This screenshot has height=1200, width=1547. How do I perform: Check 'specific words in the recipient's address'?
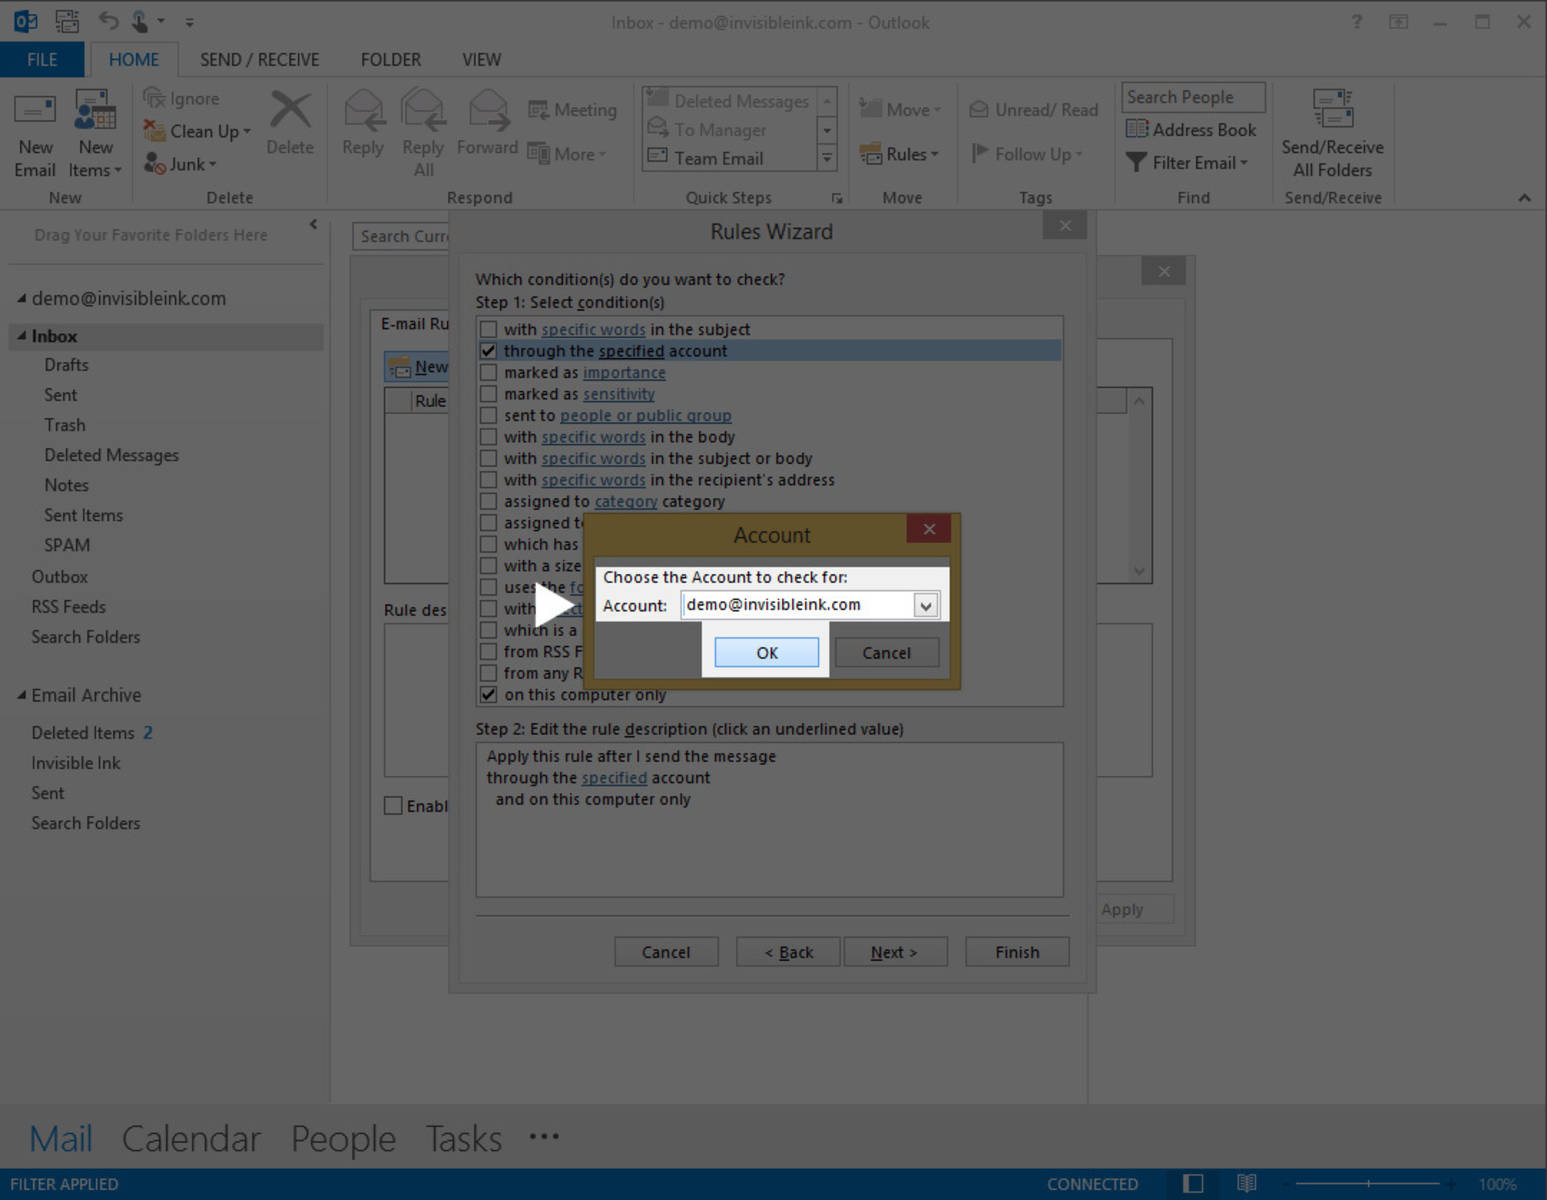488,480
